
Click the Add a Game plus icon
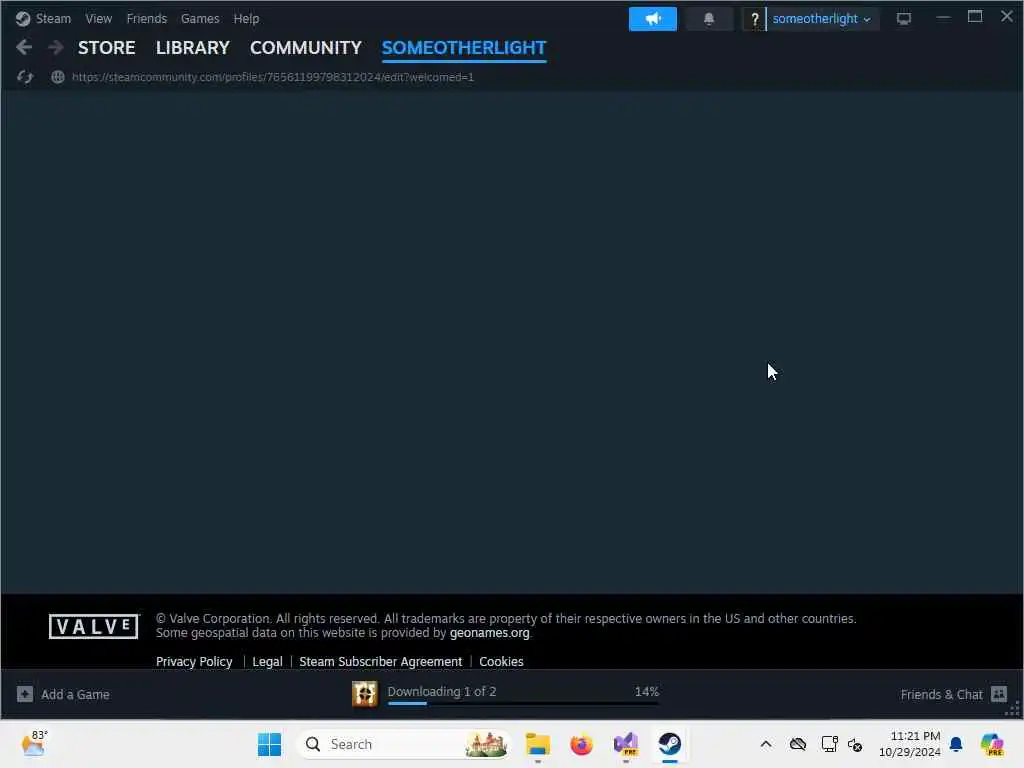pyautogui.click(x=25, y=694)
